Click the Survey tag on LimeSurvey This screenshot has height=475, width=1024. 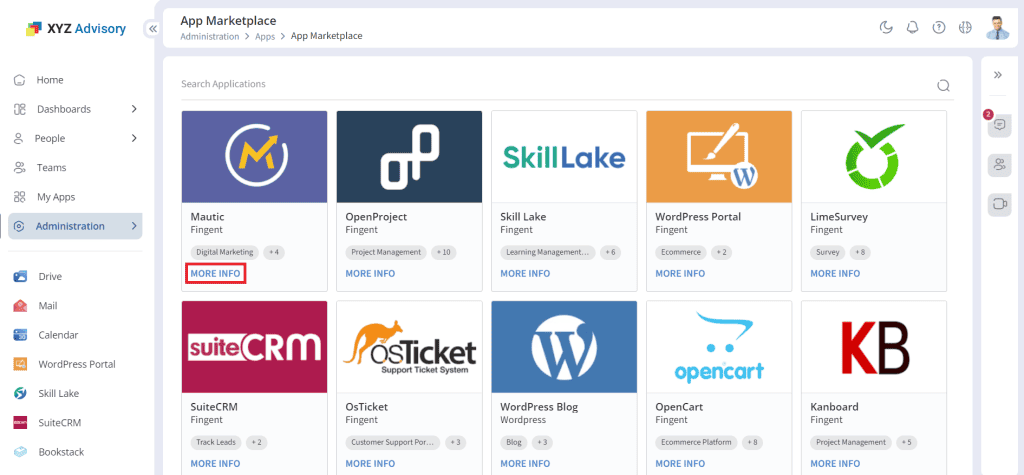coord(827,252)
